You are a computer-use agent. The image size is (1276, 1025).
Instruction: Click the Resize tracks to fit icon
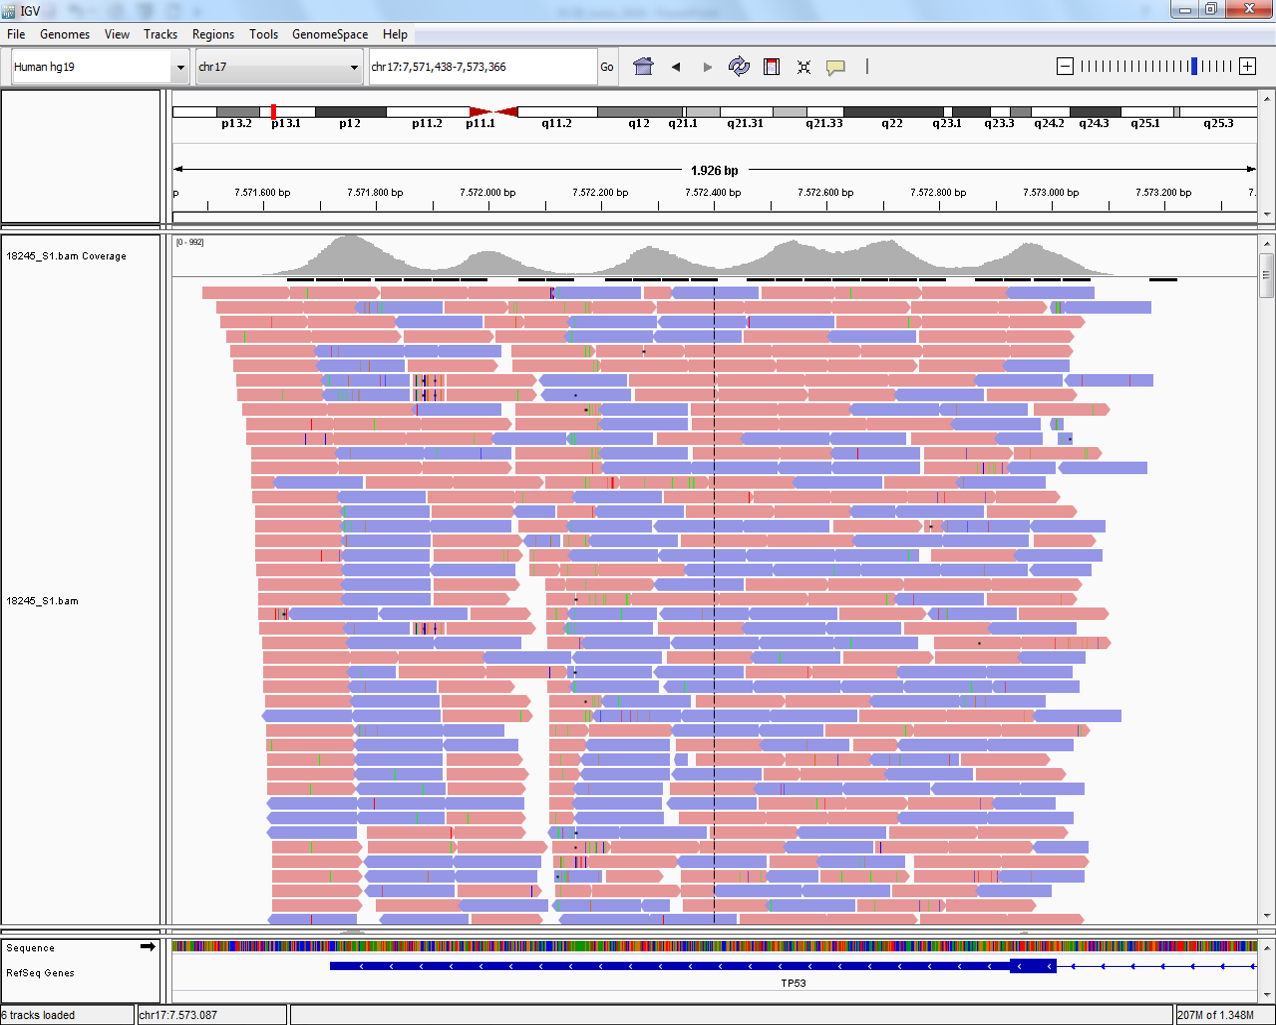pos(803,67)
